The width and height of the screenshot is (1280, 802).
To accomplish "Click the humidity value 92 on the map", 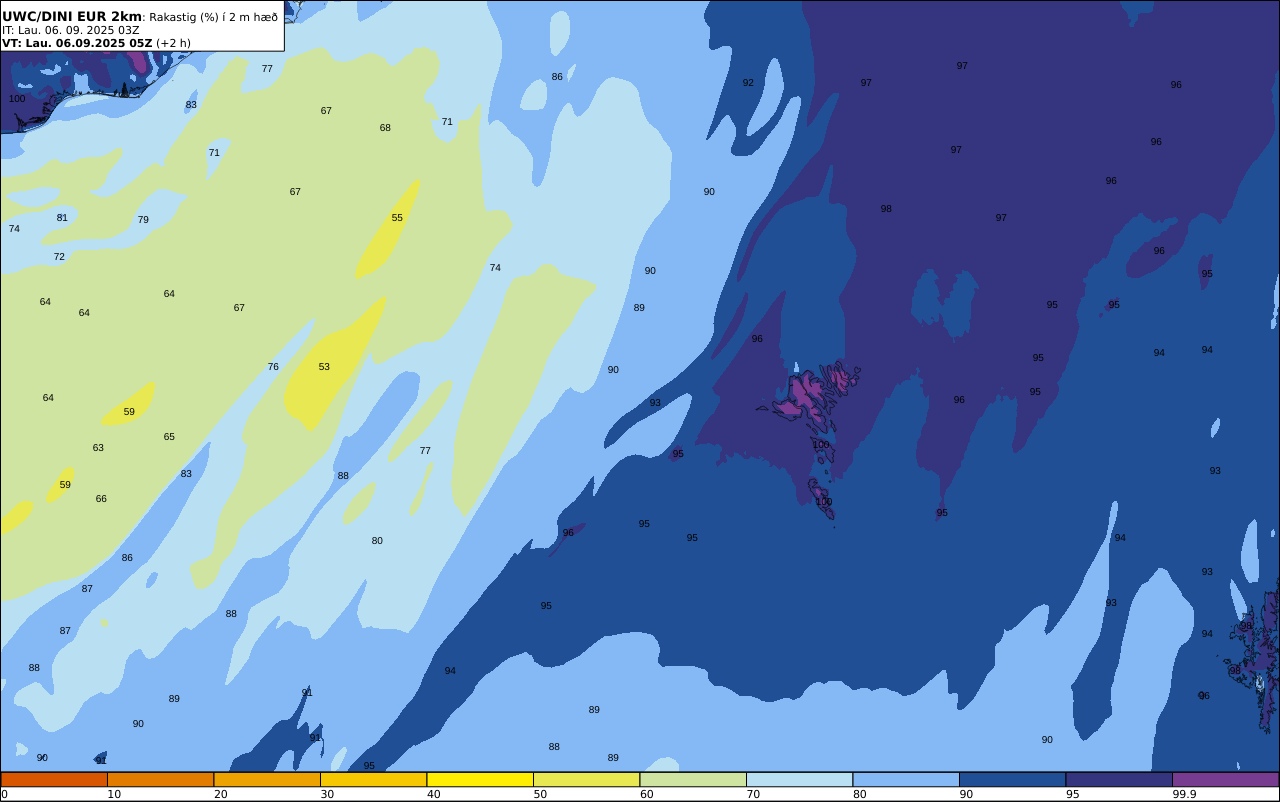I will [748, 83].
